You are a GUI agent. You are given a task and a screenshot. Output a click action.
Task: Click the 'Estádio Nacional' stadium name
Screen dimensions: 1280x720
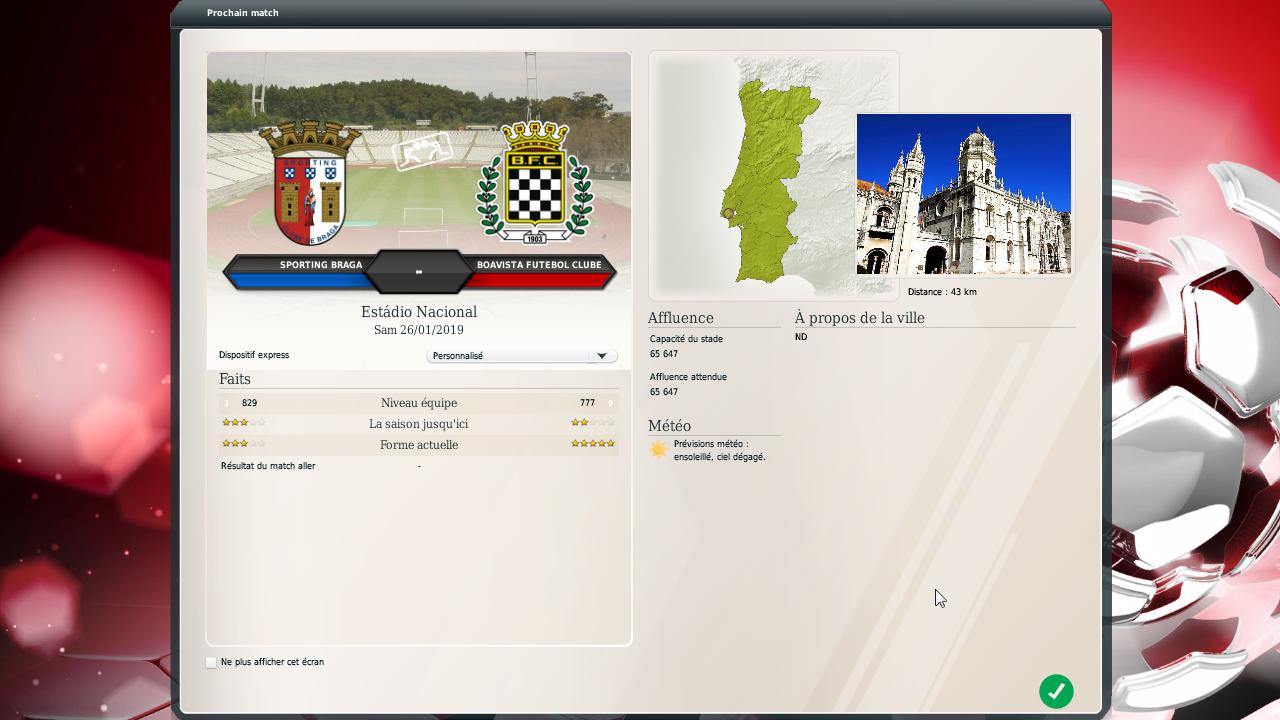coord(419,312)
